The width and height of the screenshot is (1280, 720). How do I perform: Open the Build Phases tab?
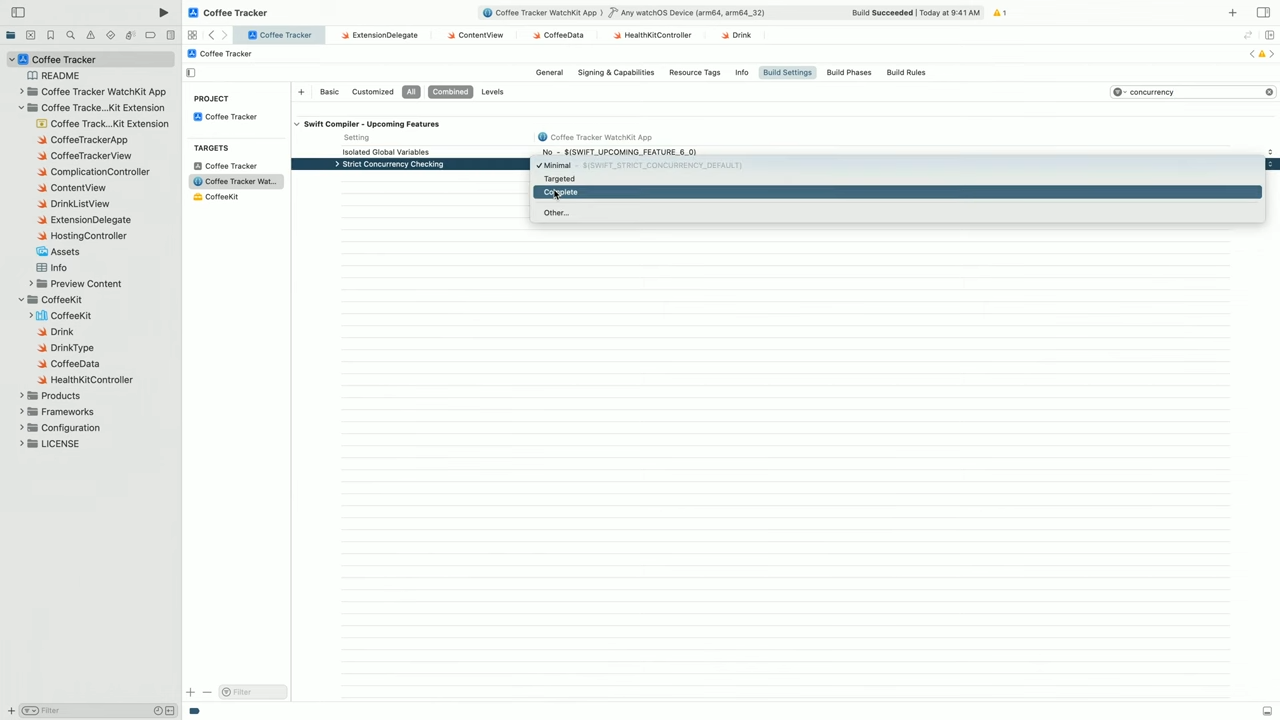point(849,72)
